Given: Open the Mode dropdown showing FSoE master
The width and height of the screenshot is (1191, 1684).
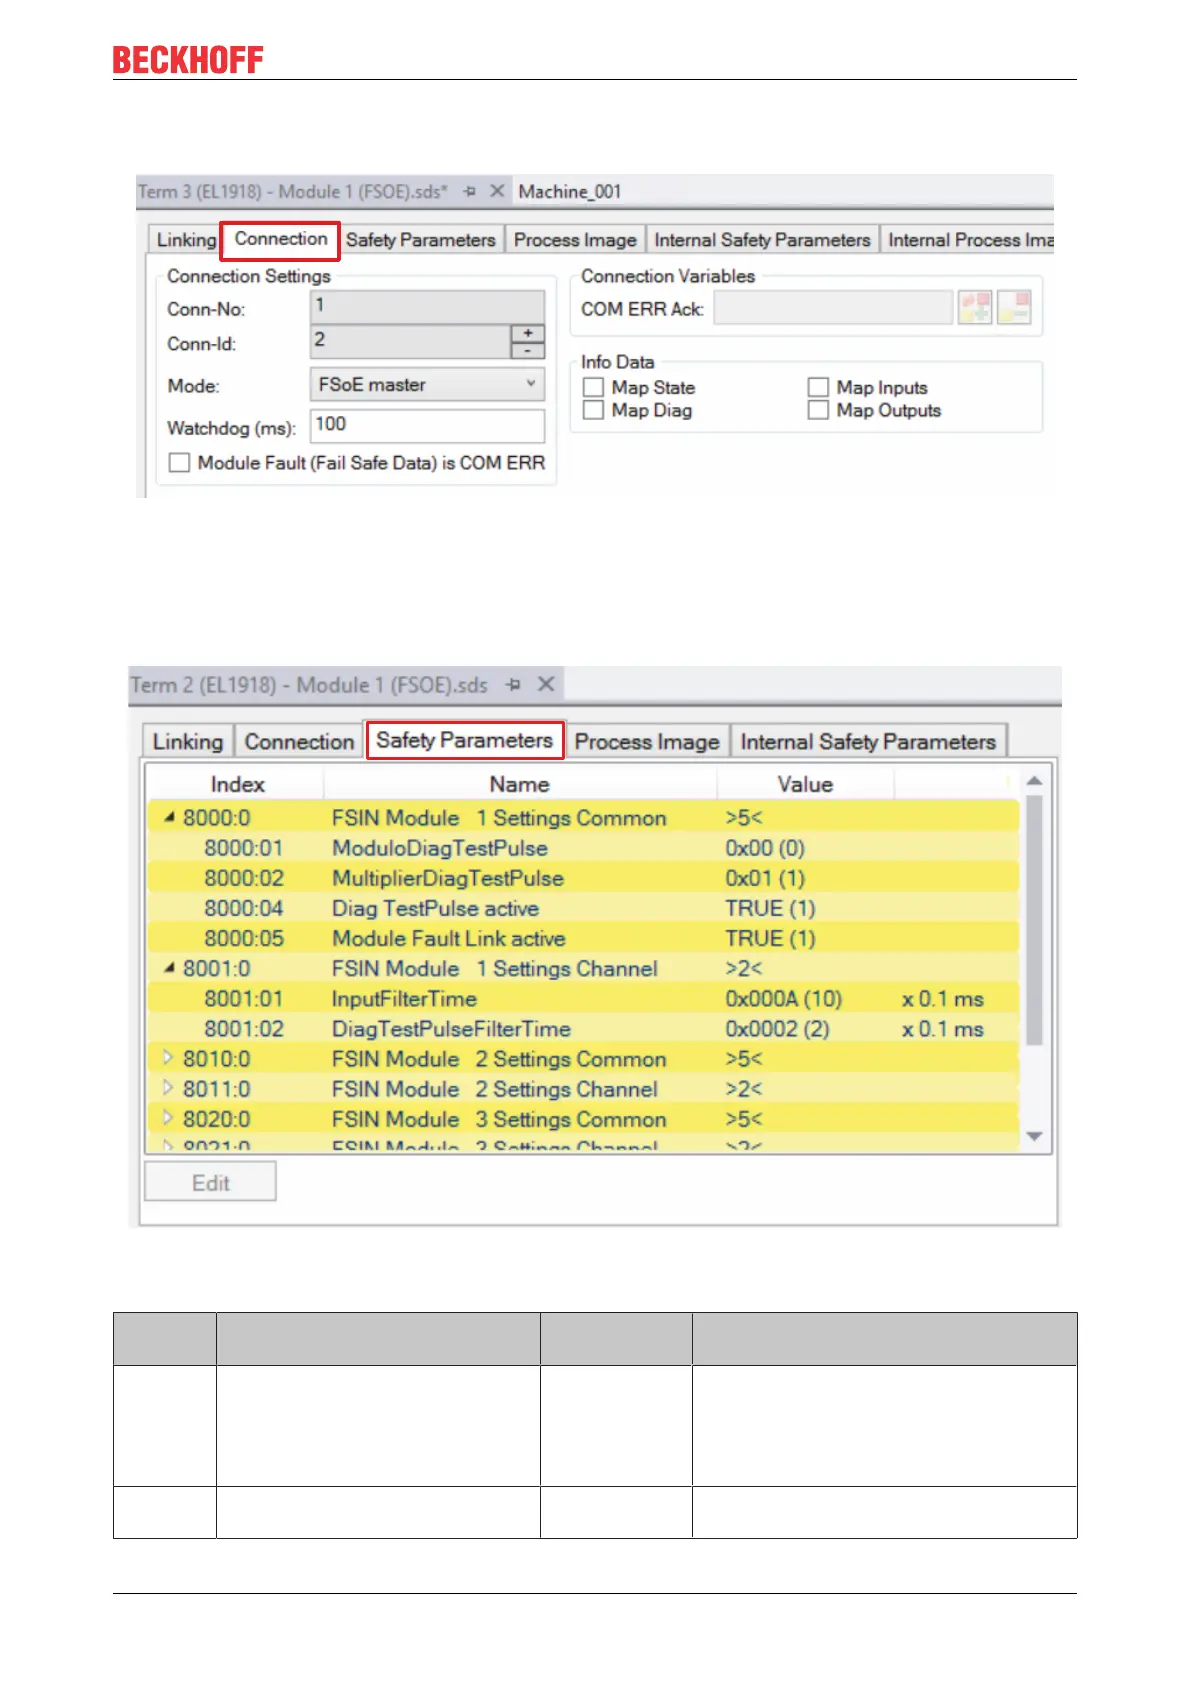Looking at the screenshot, I should (x=427, y=385).
